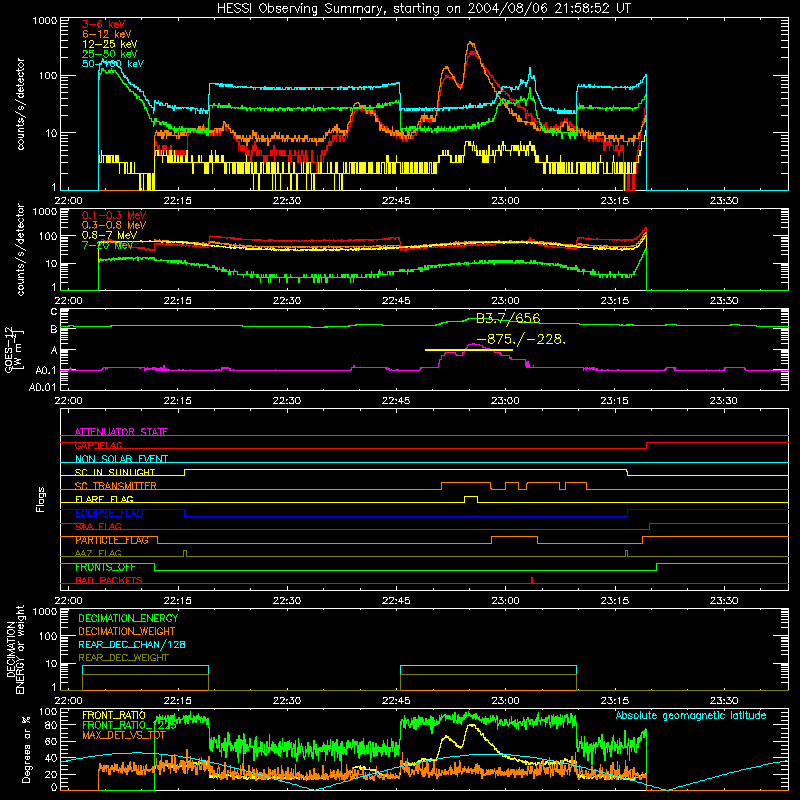Select the 0.1-0.3 MeV legend label
Image resolution: width=800 pixels, height=800 pixels.
pos(114,215)
